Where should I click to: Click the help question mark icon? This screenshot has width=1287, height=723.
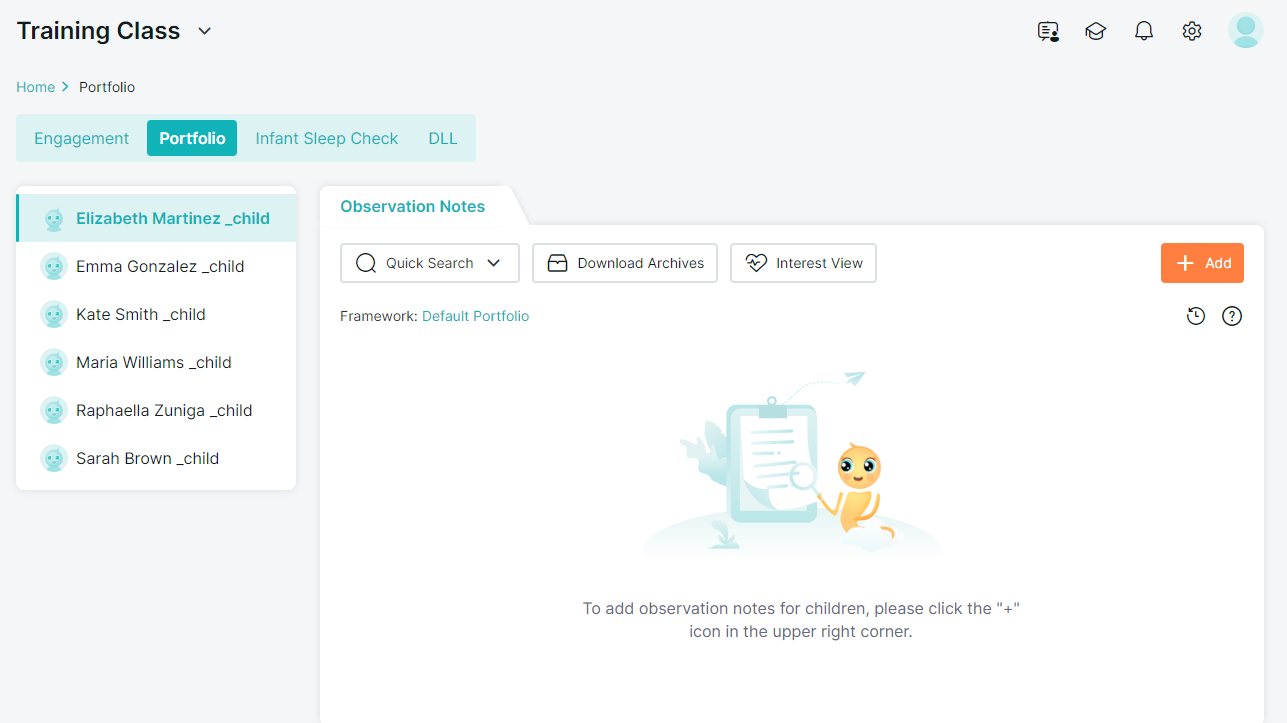coord(1232,316)
